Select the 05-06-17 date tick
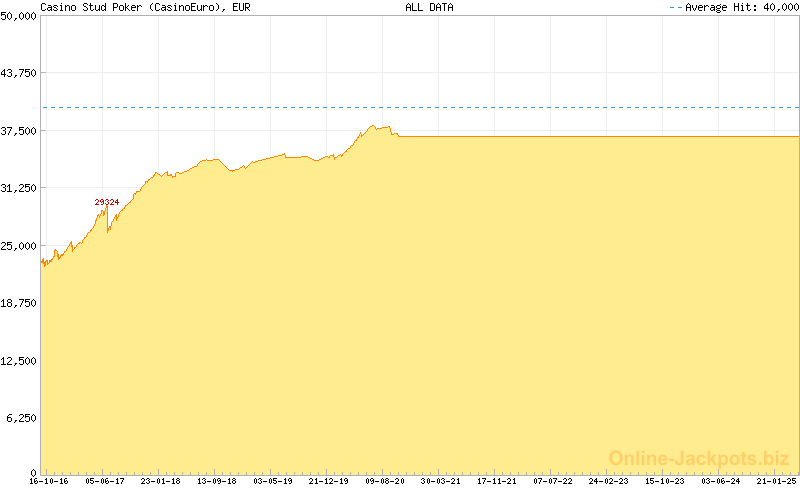The image size is (800, 490). [x=104, y=481]
